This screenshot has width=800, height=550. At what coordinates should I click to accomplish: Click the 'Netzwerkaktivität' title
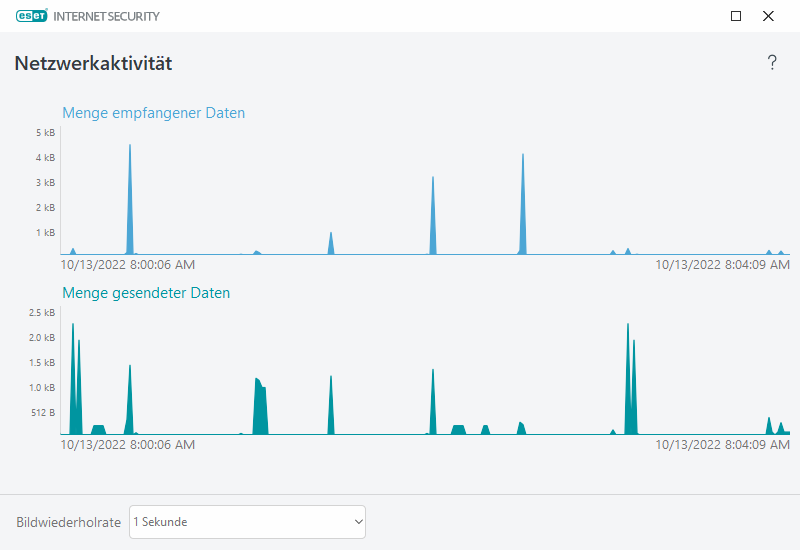pos(93,63)
